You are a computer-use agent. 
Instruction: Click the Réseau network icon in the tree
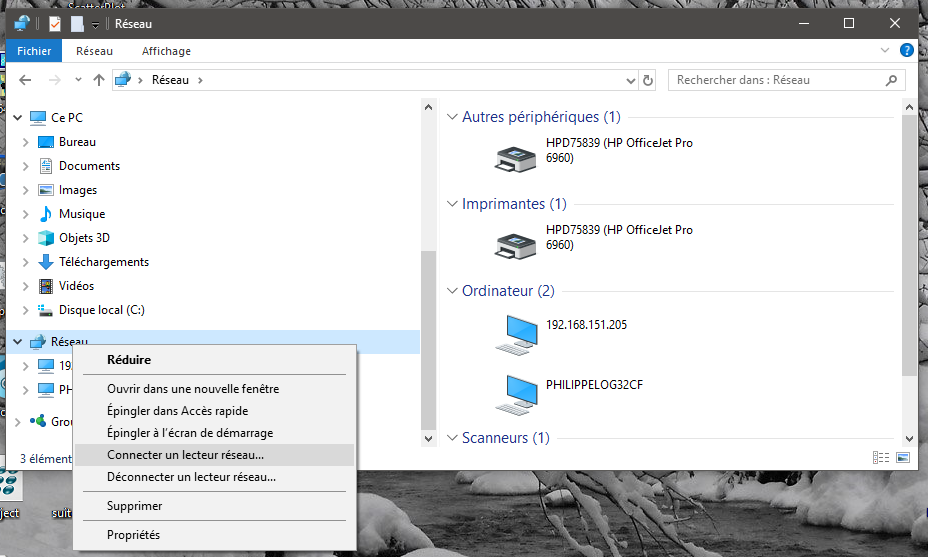point(38,342)
